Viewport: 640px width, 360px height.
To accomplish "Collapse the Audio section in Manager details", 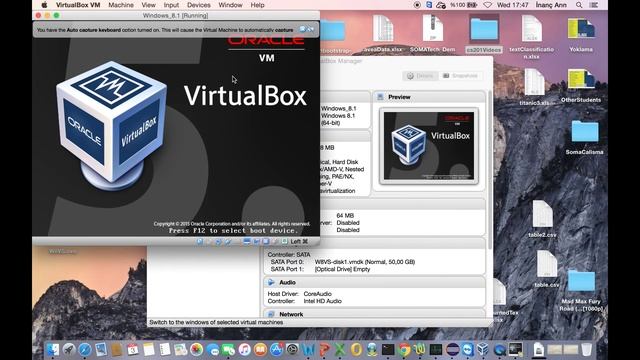I will click(374, 282).
